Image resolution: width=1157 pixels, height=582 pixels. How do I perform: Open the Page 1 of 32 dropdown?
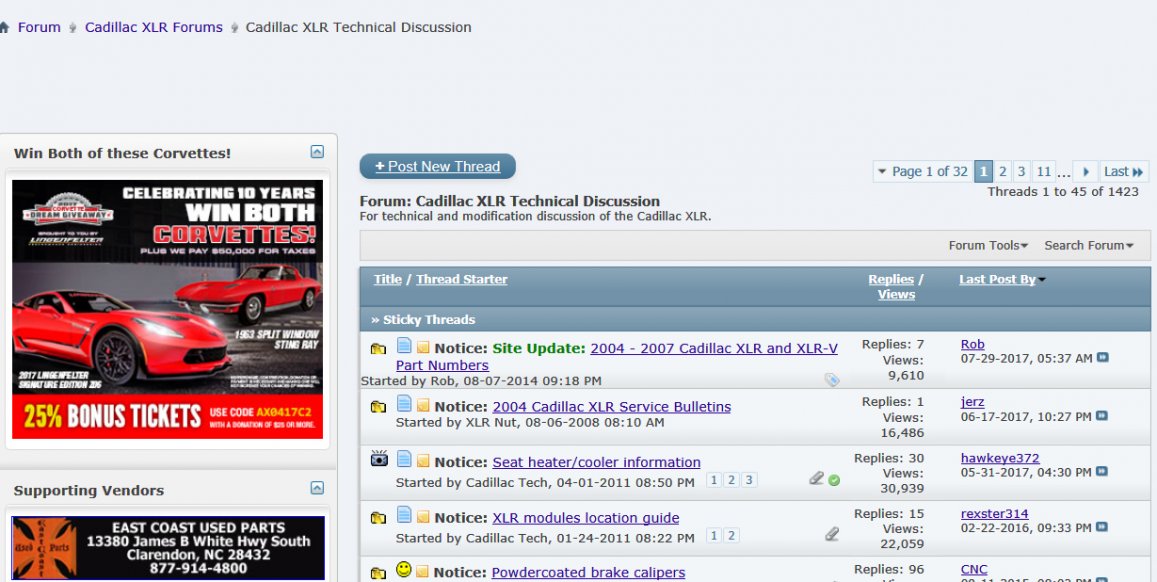[922, 171]
